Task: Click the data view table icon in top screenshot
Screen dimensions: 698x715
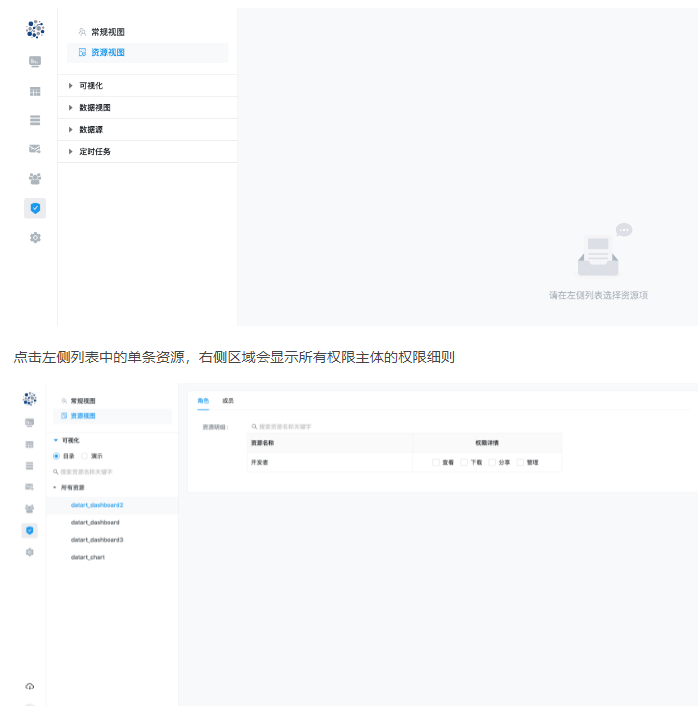Action: (x=35, y=92)
